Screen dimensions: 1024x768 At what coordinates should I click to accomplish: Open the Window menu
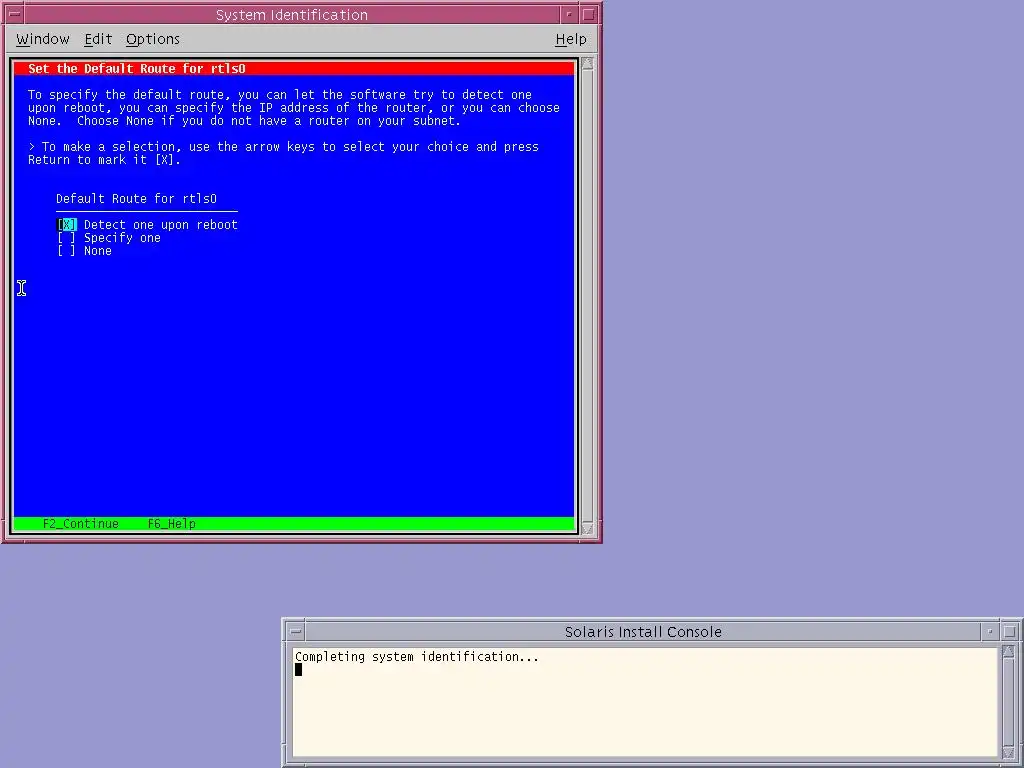point(42,39)
